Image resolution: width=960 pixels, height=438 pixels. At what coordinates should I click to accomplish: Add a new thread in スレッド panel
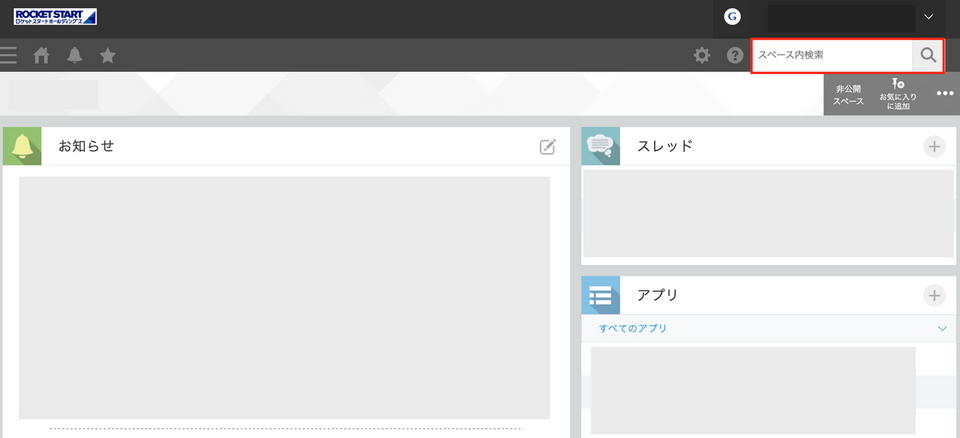click(934, 147)
